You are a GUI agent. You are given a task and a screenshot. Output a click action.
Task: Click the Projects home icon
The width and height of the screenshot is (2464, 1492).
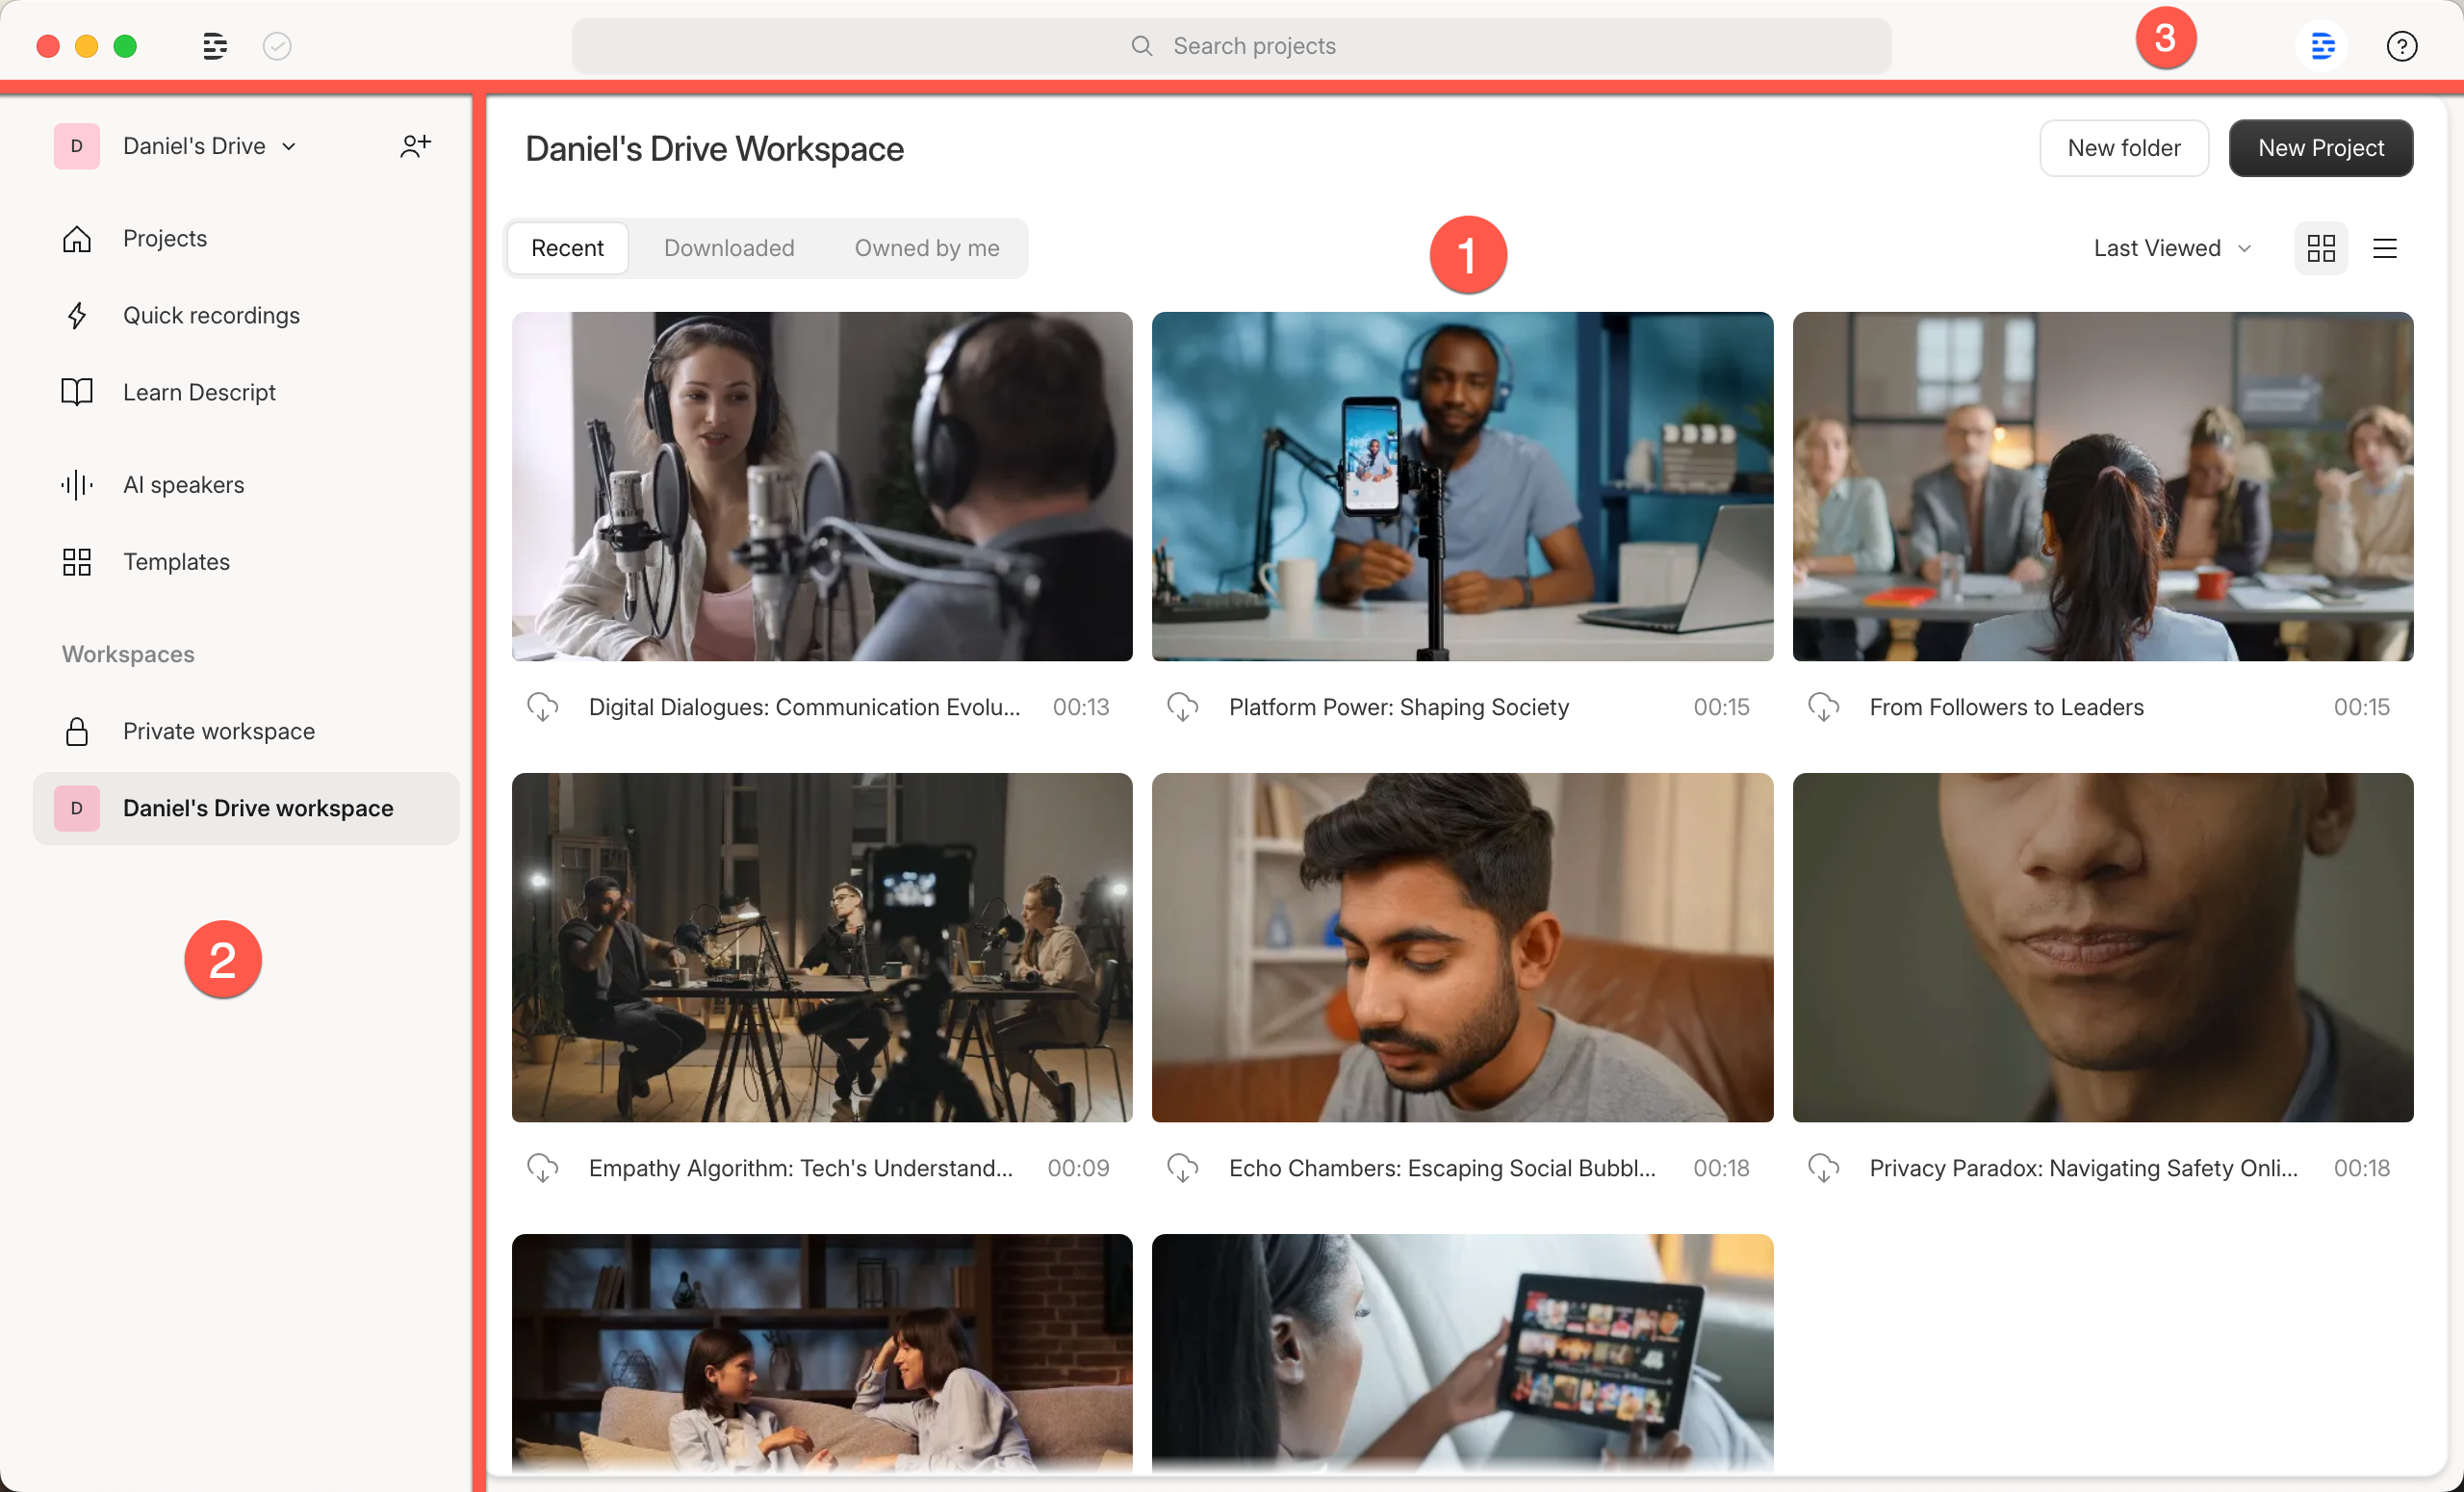pos(77,239)
